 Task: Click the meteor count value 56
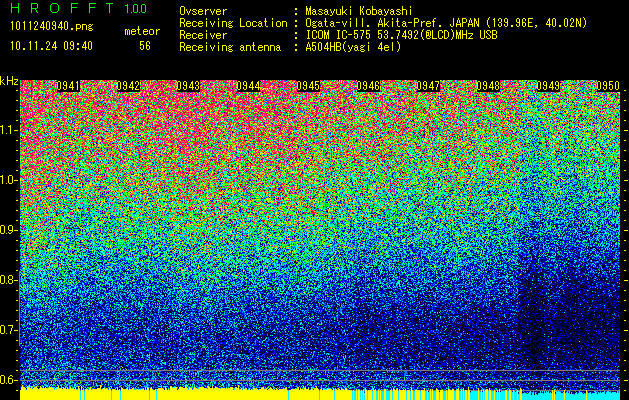point(145,46)
